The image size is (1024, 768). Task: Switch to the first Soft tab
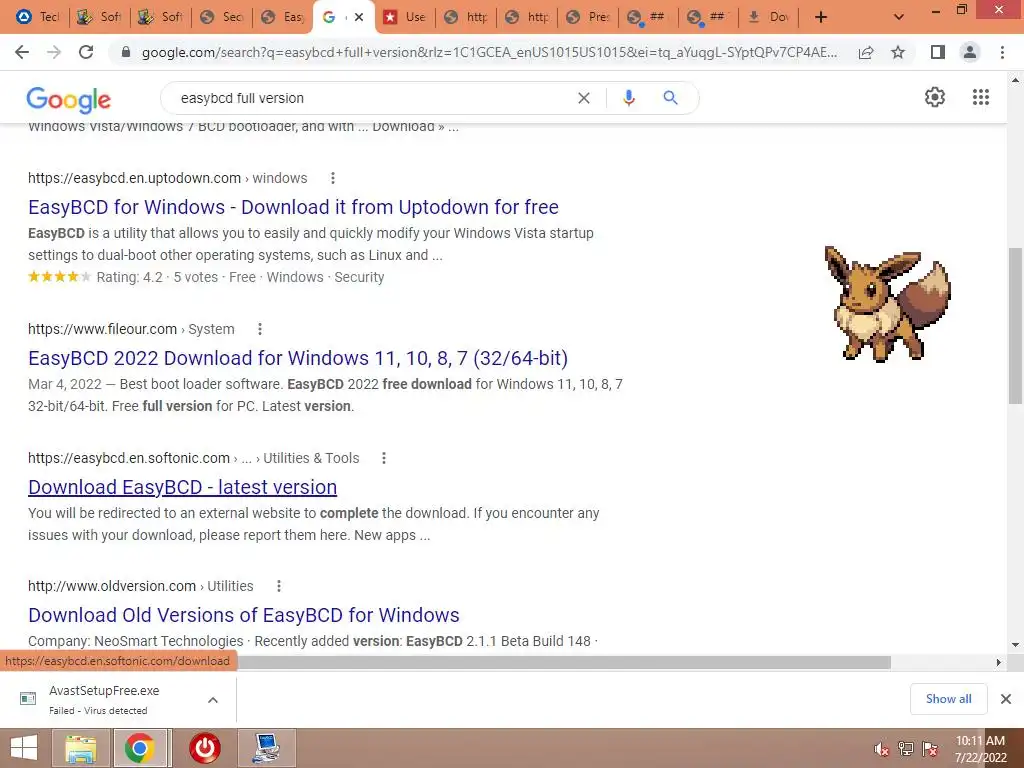coord(99,17)
